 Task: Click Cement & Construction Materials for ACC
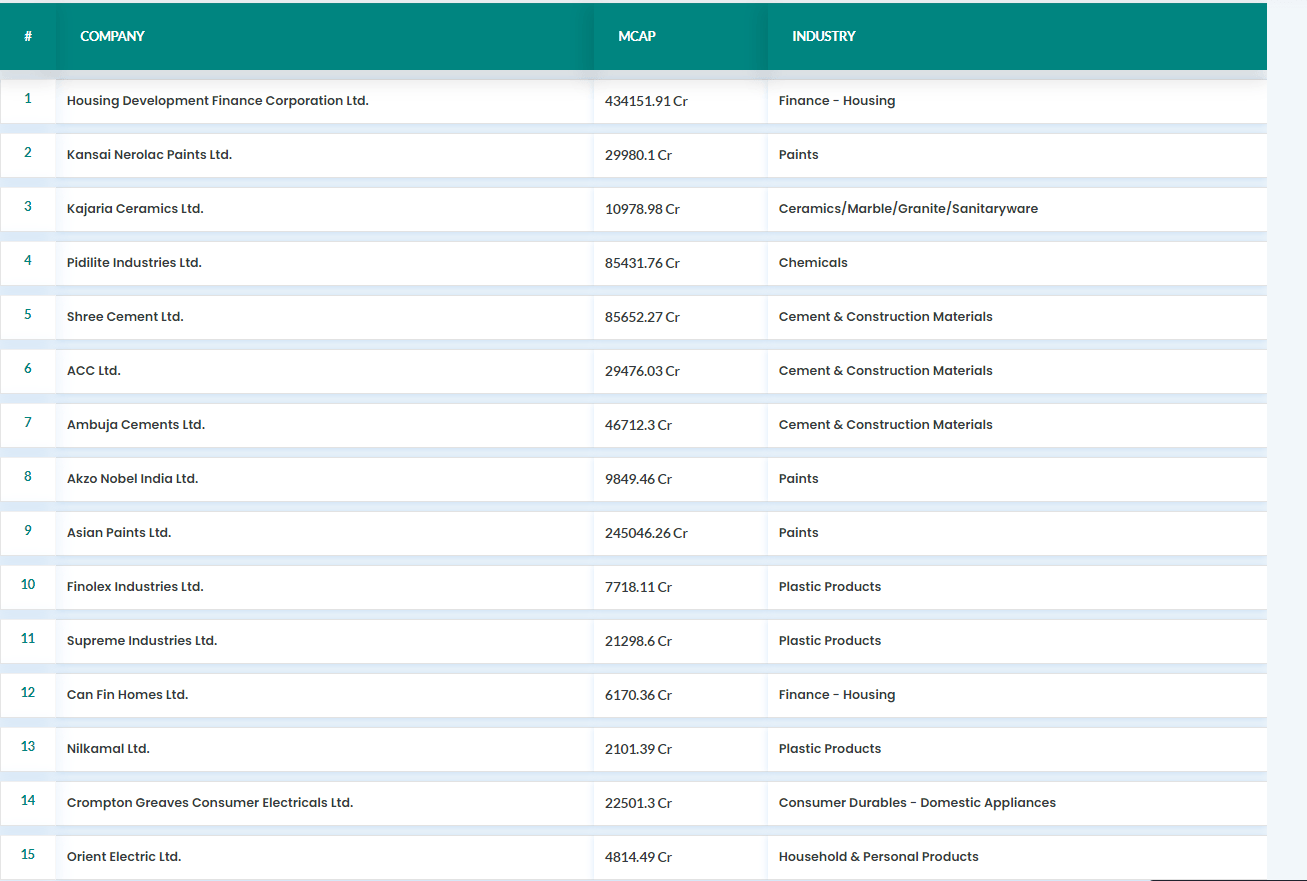pyautogui.click(x=886, y=371)
